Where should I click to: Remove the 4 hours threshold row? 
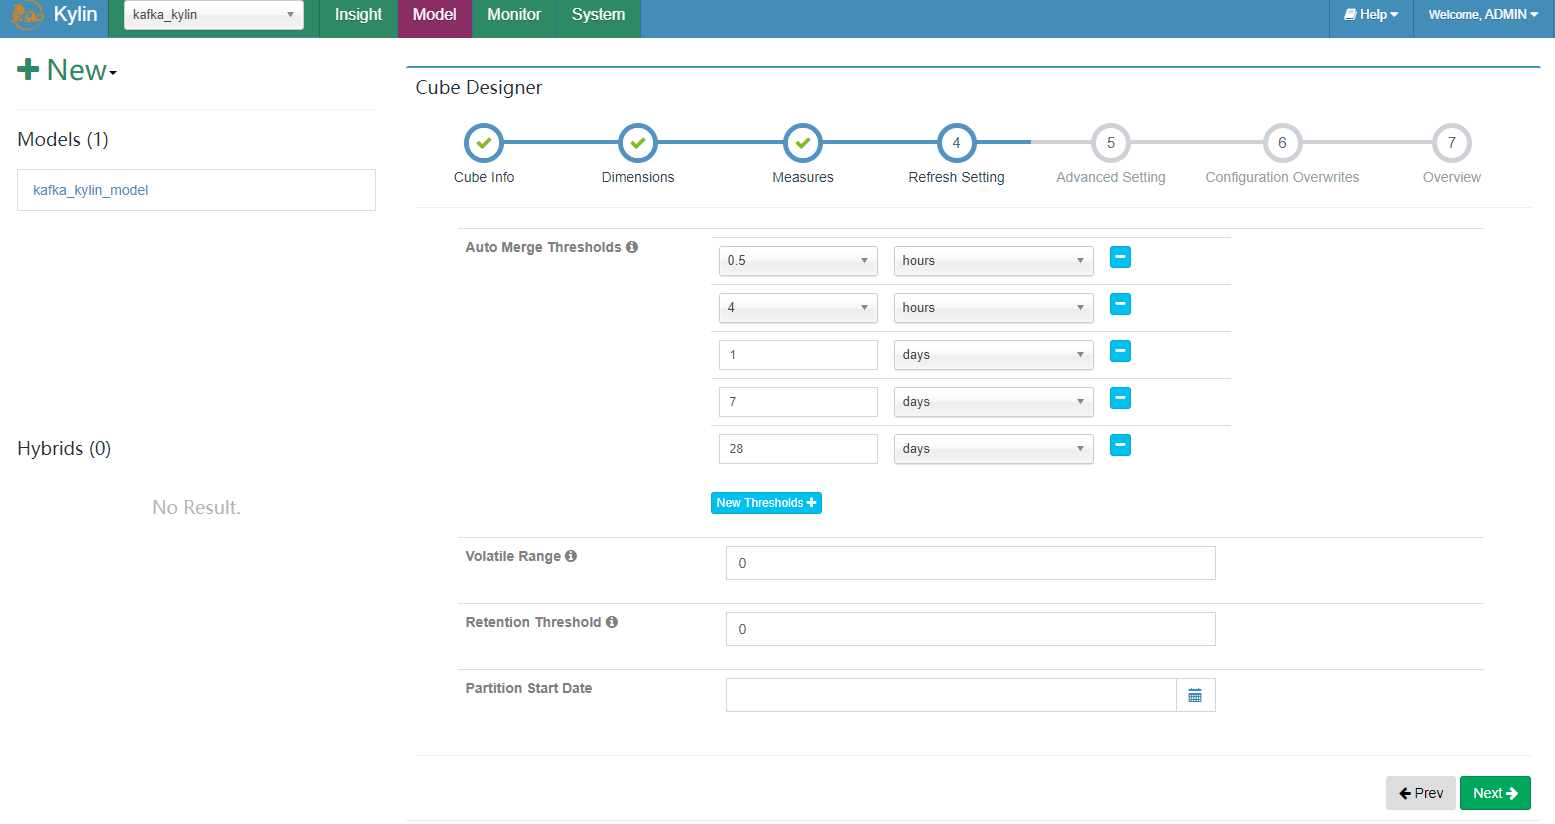point(1121,304)
